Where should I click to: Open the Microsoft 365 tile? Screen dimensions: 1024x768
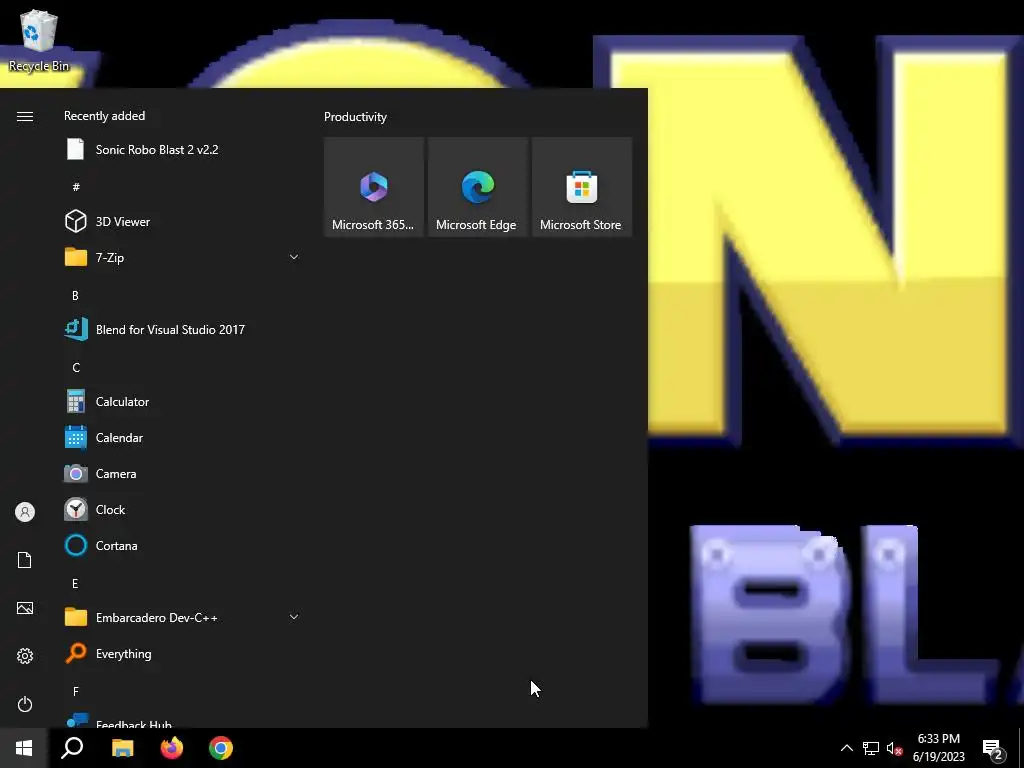tap(374, 187)
